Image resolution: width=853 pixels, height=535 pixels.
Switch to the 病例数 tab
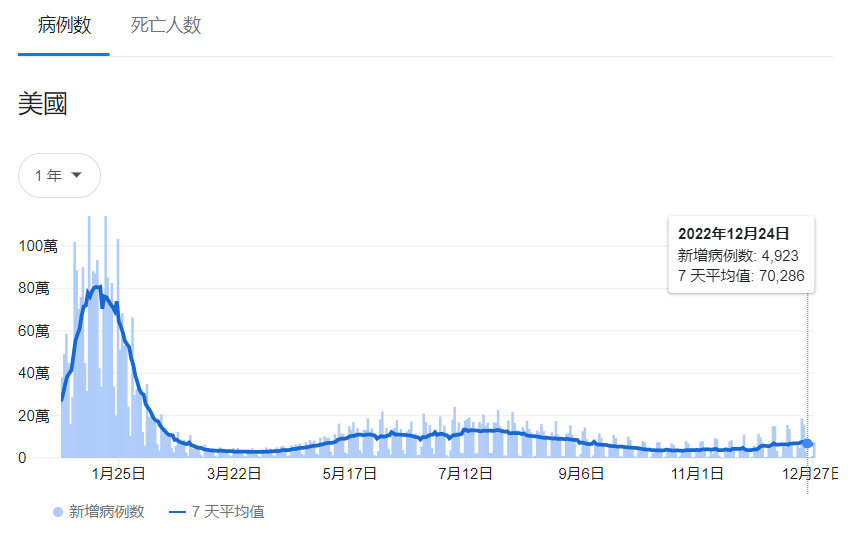point(64,26)
